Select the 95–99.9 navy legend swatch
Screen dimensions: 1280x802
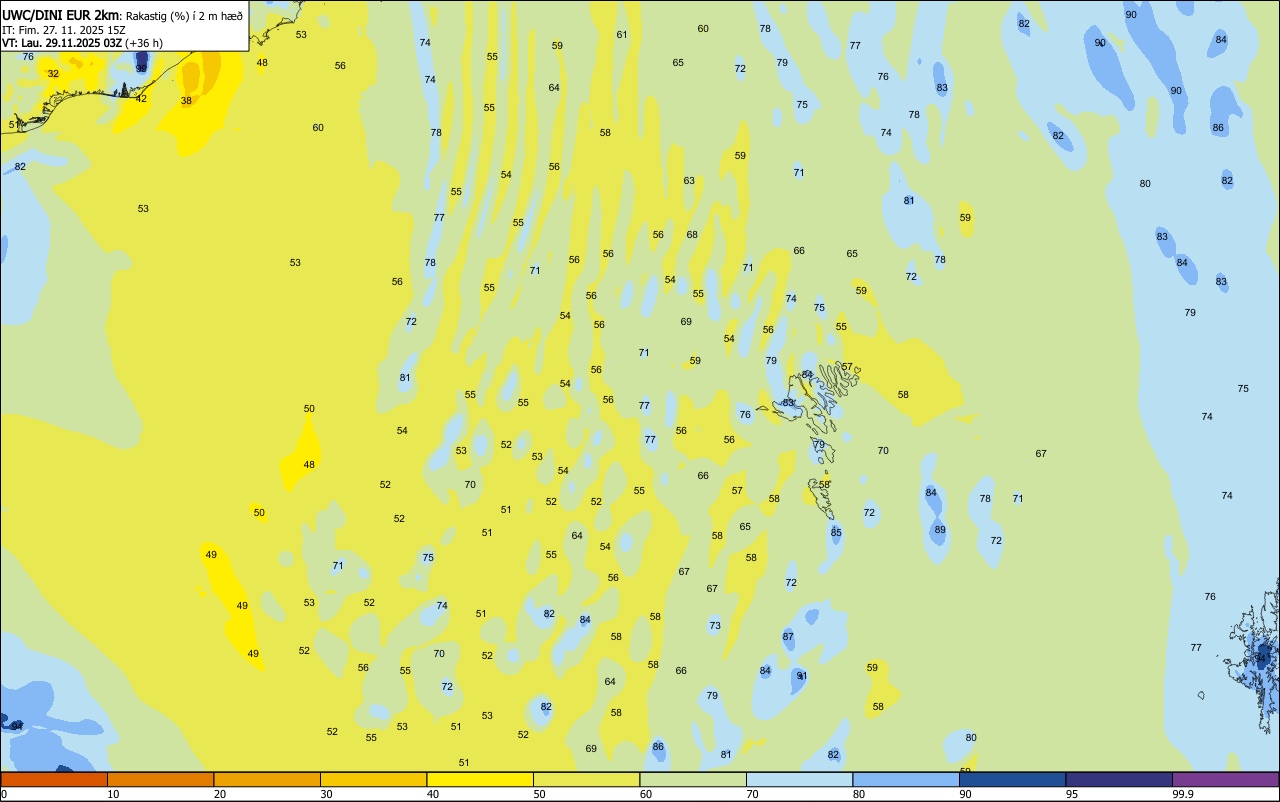click(x=1119, y=779)
